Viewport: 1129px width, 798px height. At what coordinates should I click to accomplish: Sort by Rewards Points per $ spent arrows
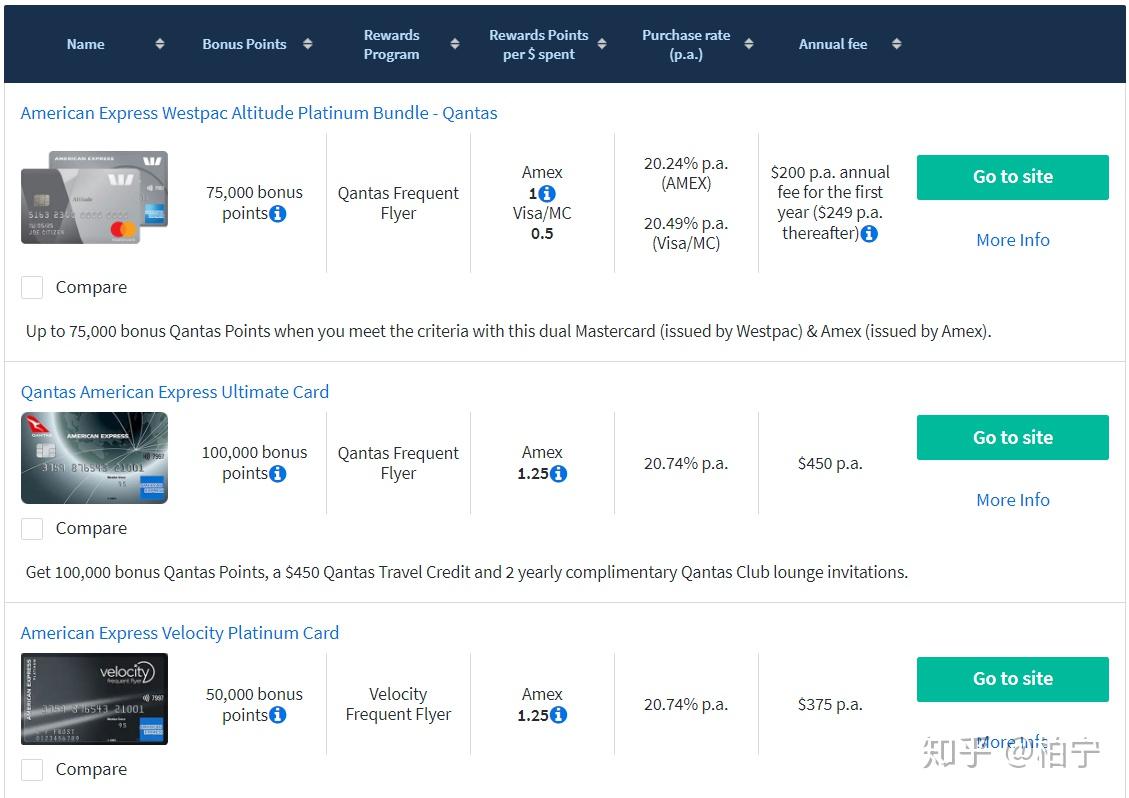pyautogui.click(x=602, y=44)
